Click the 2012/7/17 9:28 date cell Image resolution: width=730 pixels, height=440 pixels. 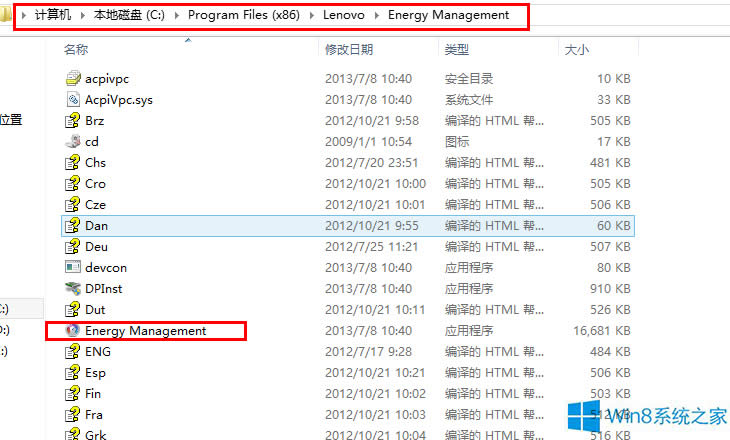[x=368, y=352]
